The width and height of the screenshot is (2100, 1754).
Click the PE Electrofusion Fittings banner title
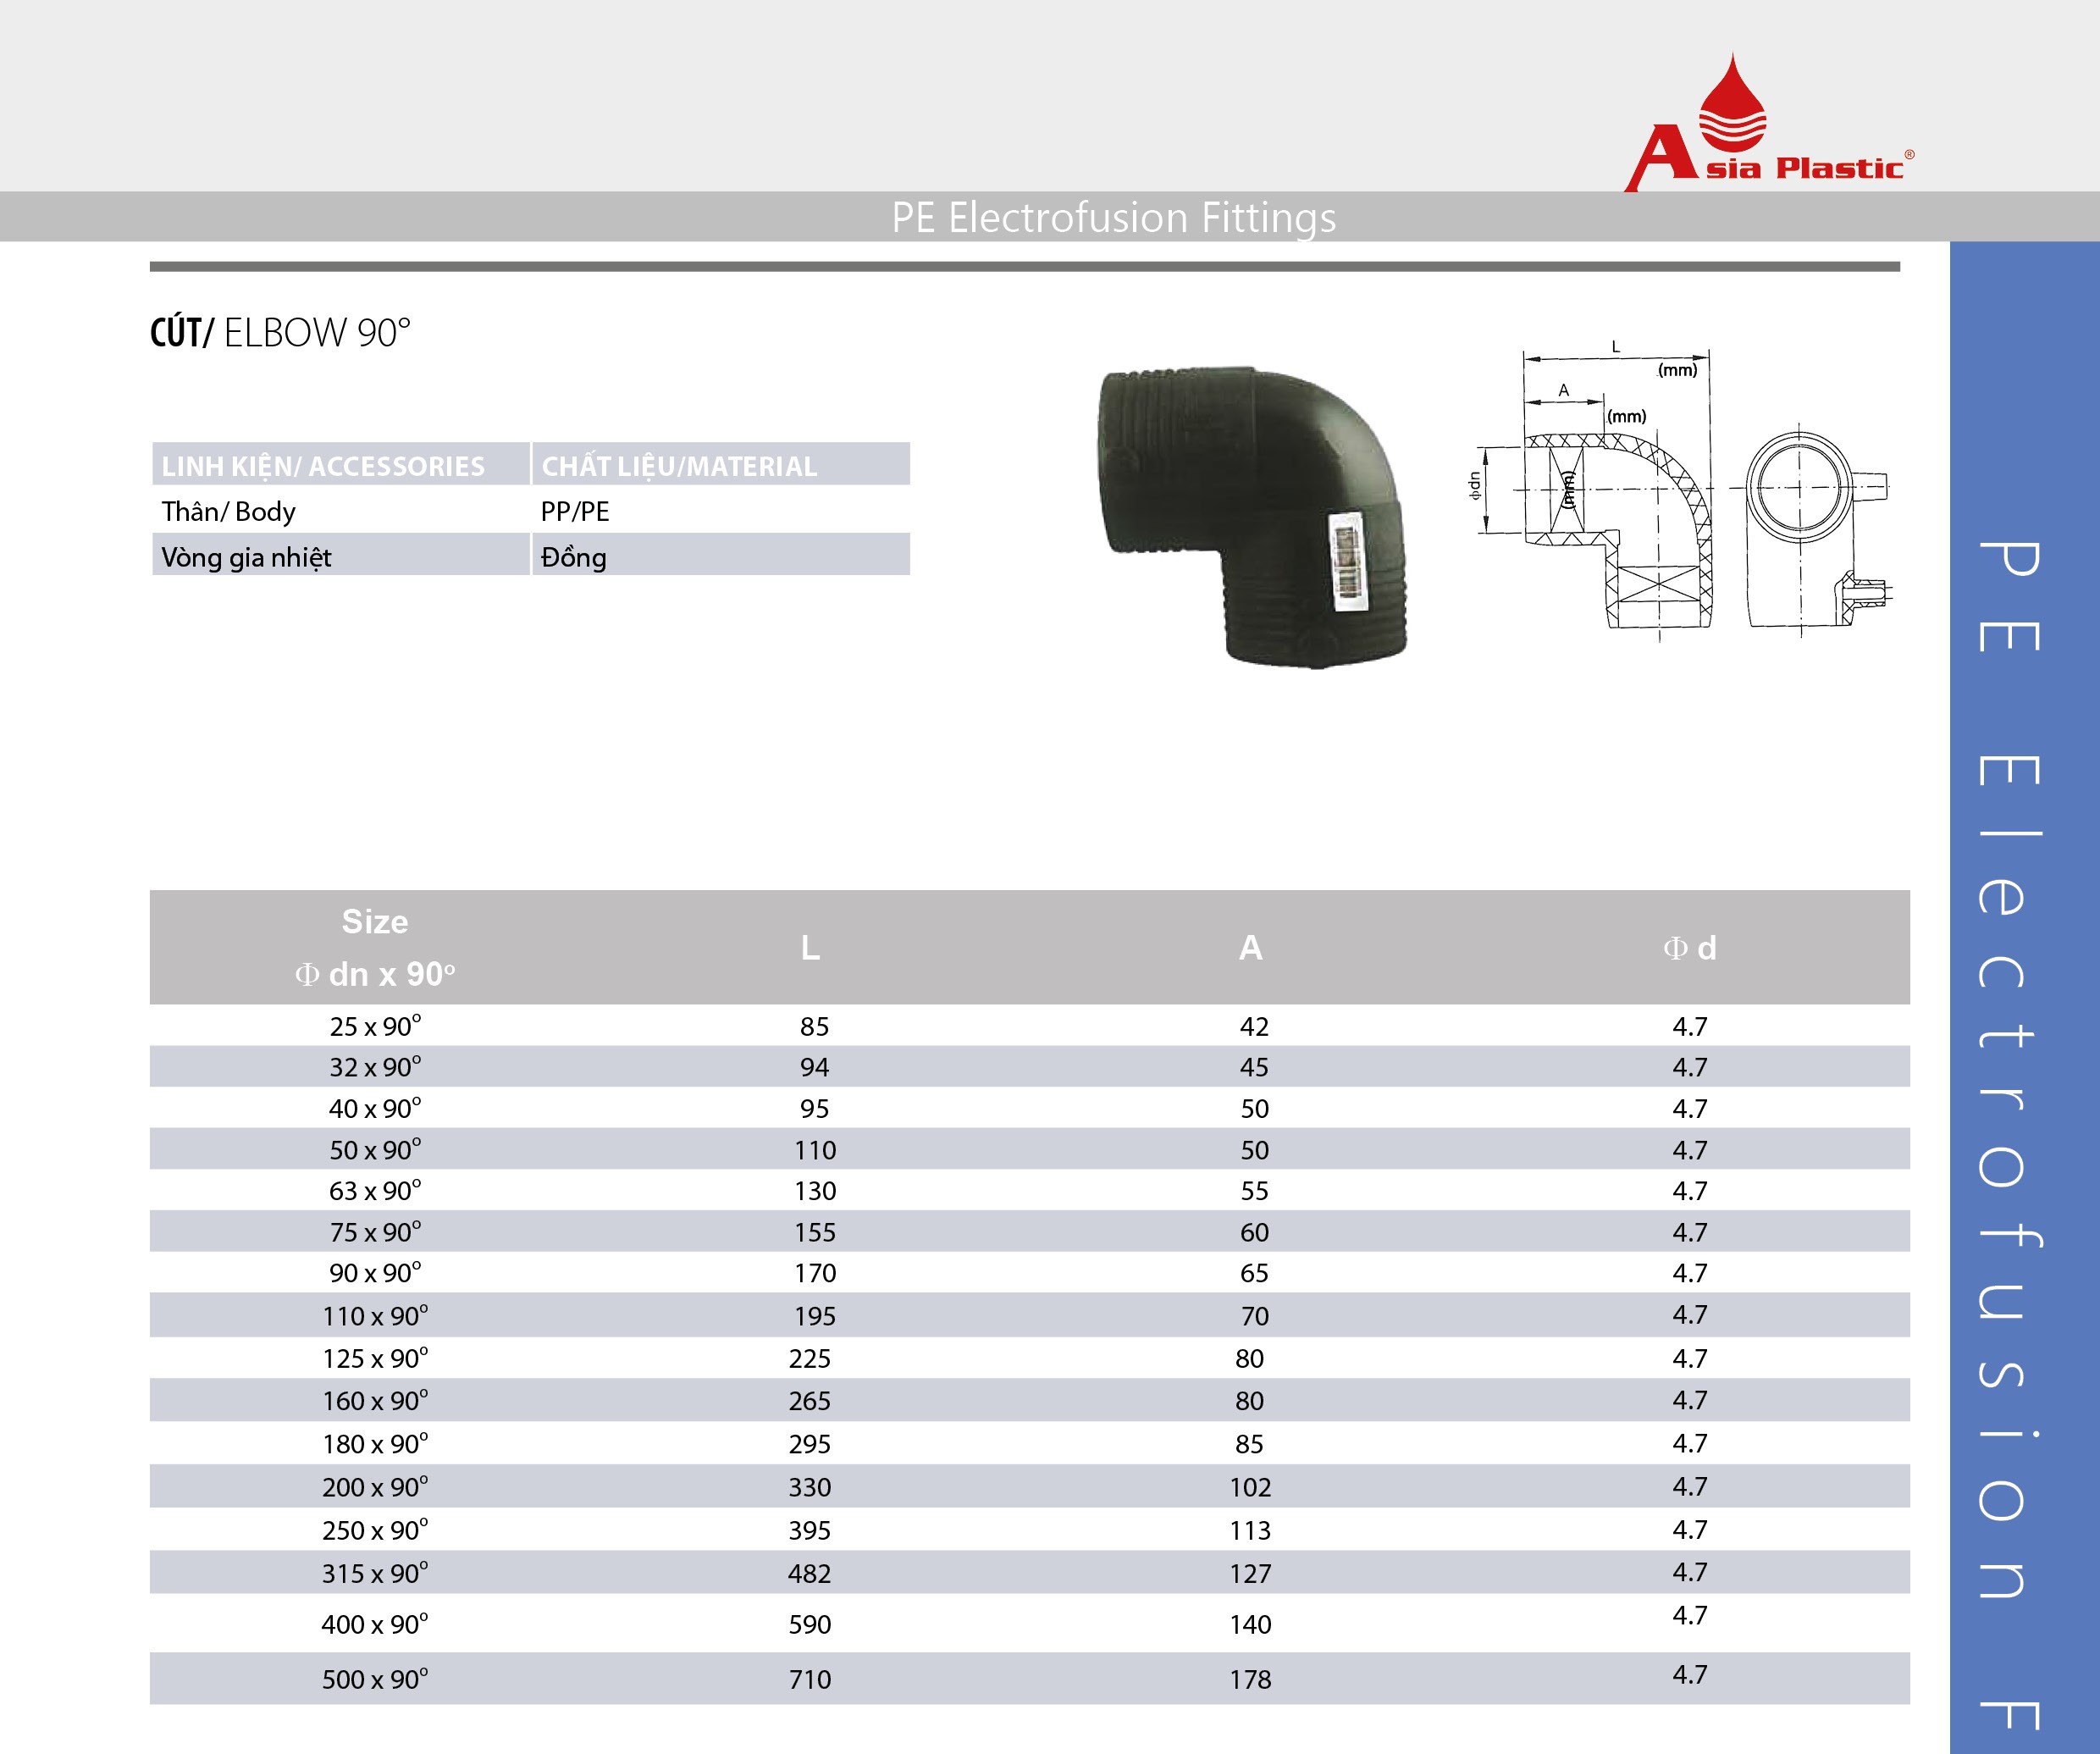click(x=1113, y=217)
